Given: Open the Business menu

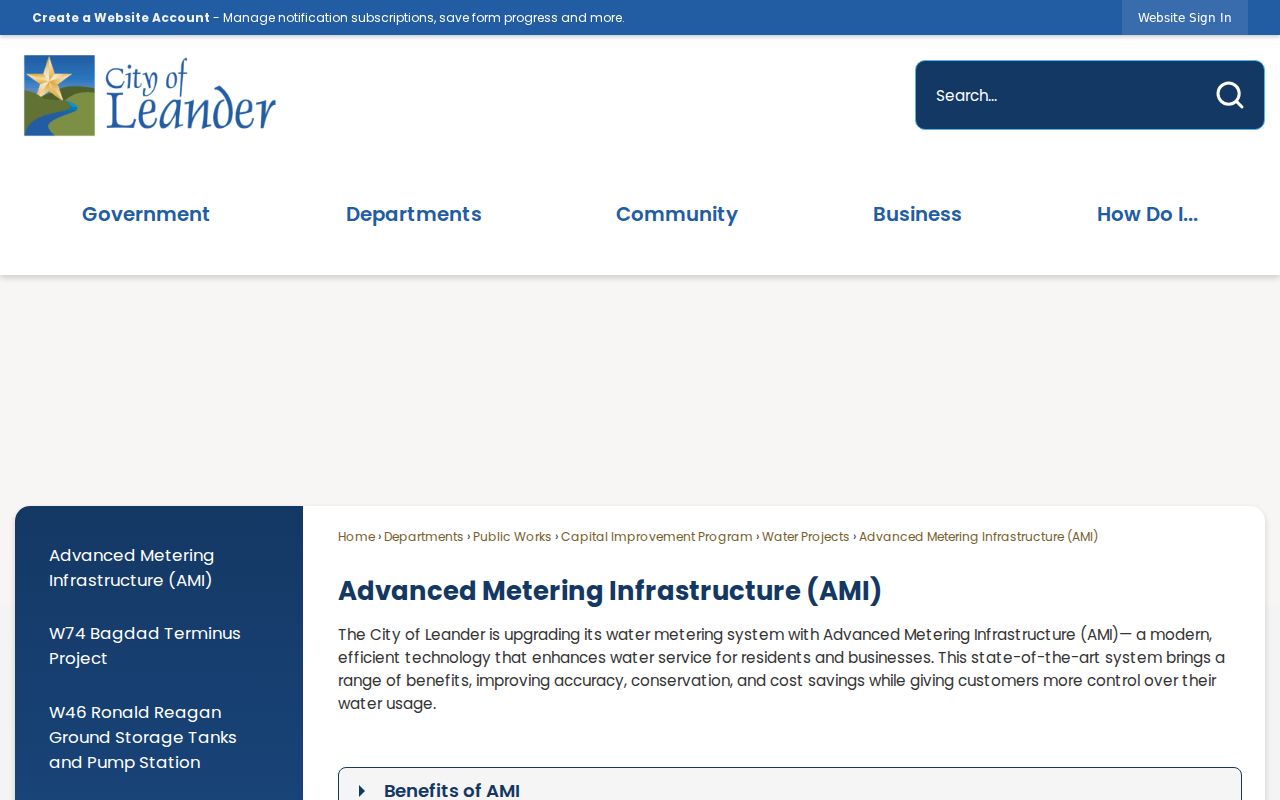Looking at the screenshot, I should (x=917, y=214).
